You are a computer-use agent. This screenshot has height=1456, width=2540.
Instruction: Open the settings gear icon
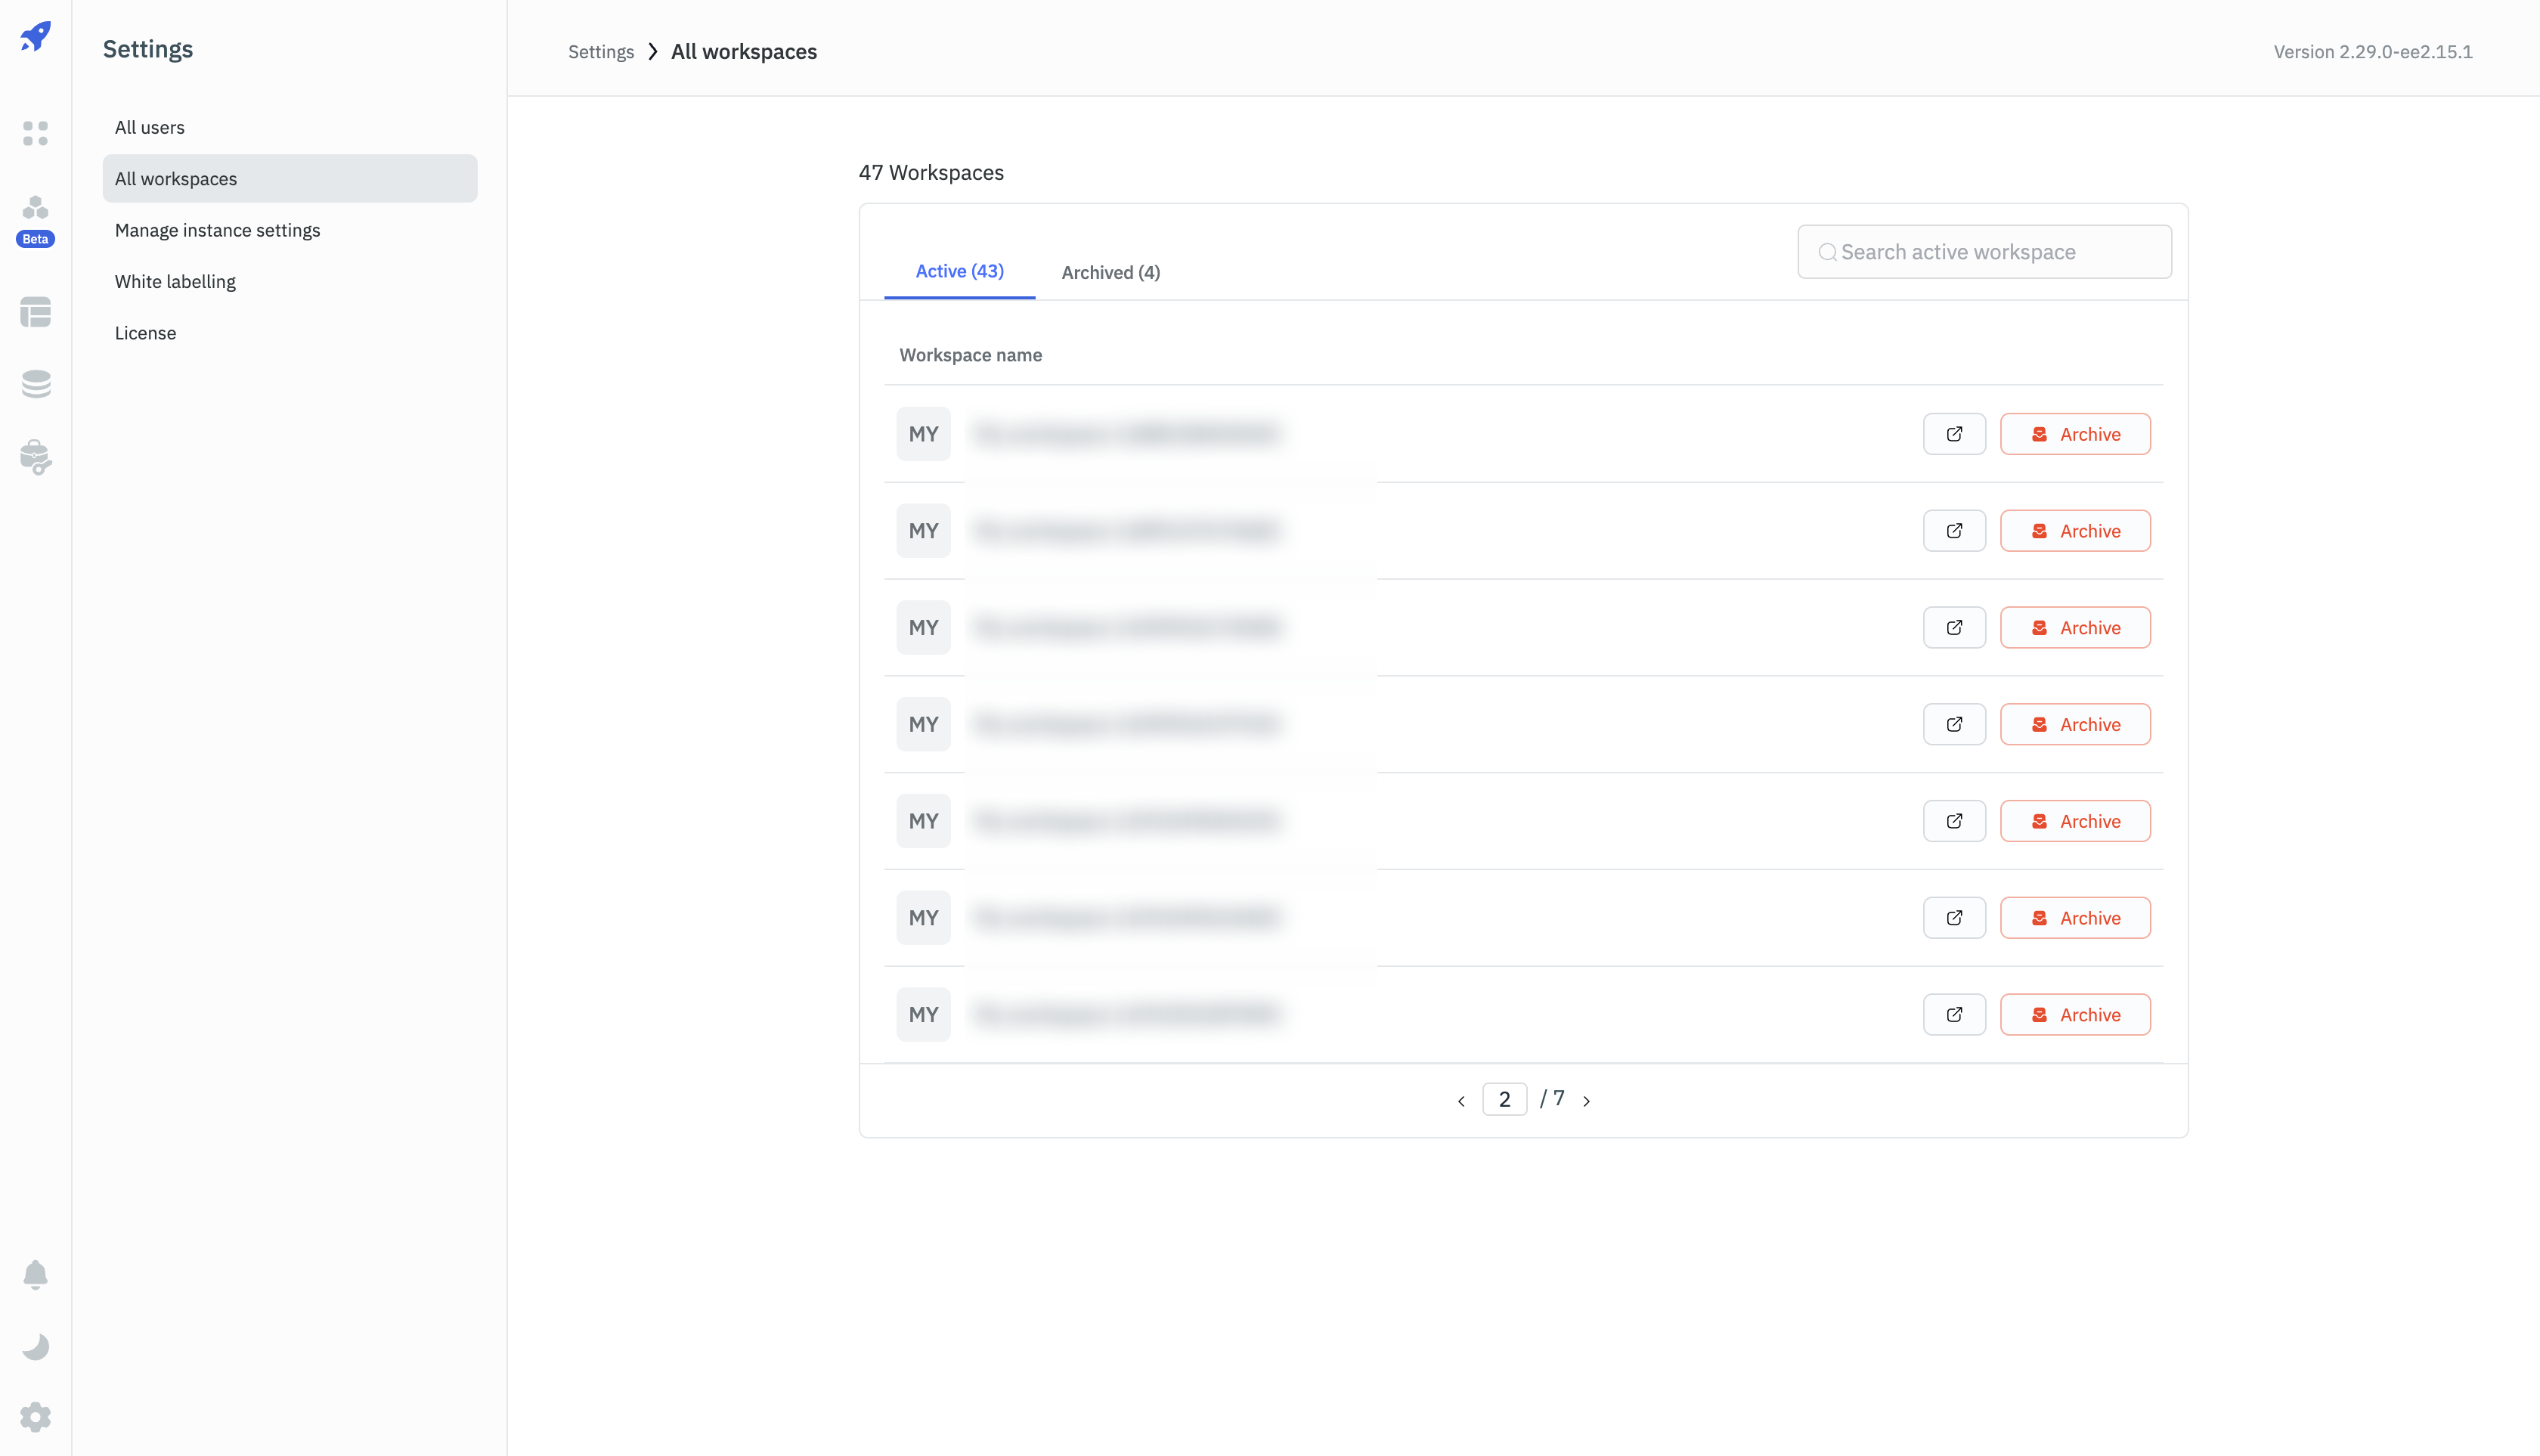36,1417
